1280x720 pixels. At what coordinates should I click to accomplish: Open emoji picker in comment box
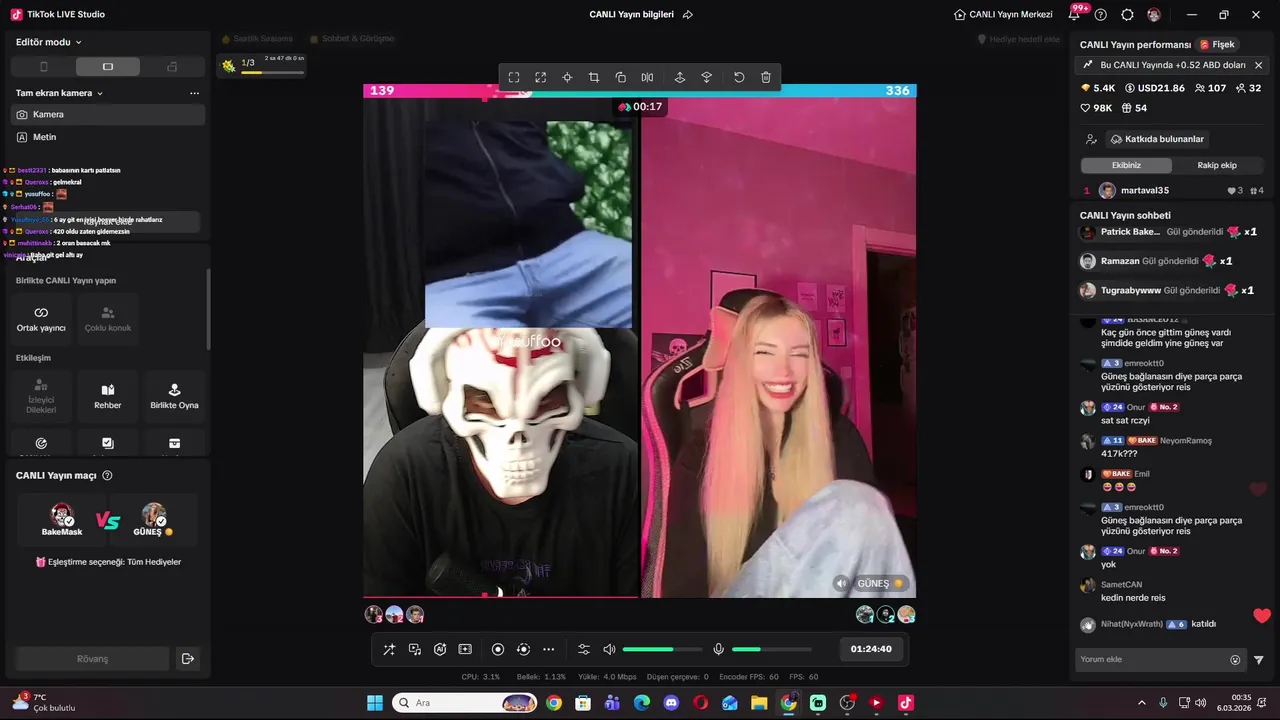point(1235,660)
